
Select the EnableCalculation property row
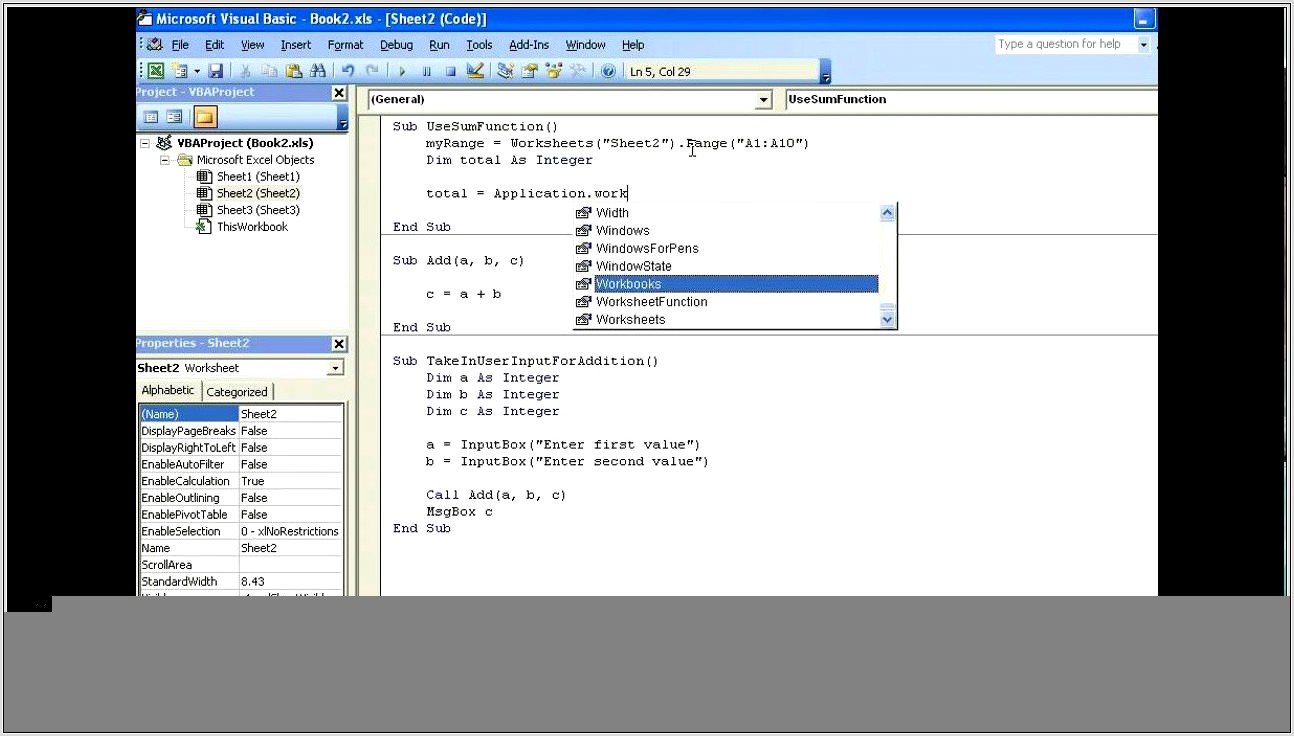coord(241,481)
